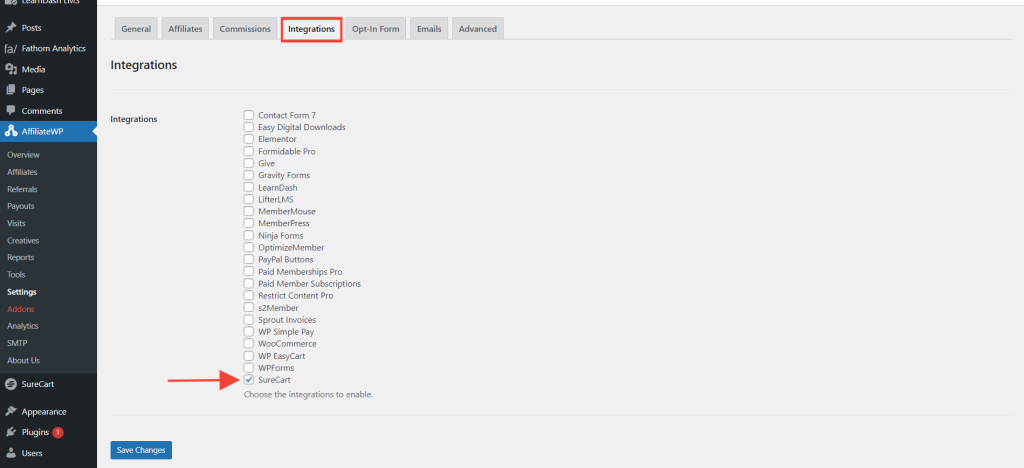This screenshot has height=468, width=1024.
Task: Enable the PayPal Buttons integration
Action: tap(249, 260)
